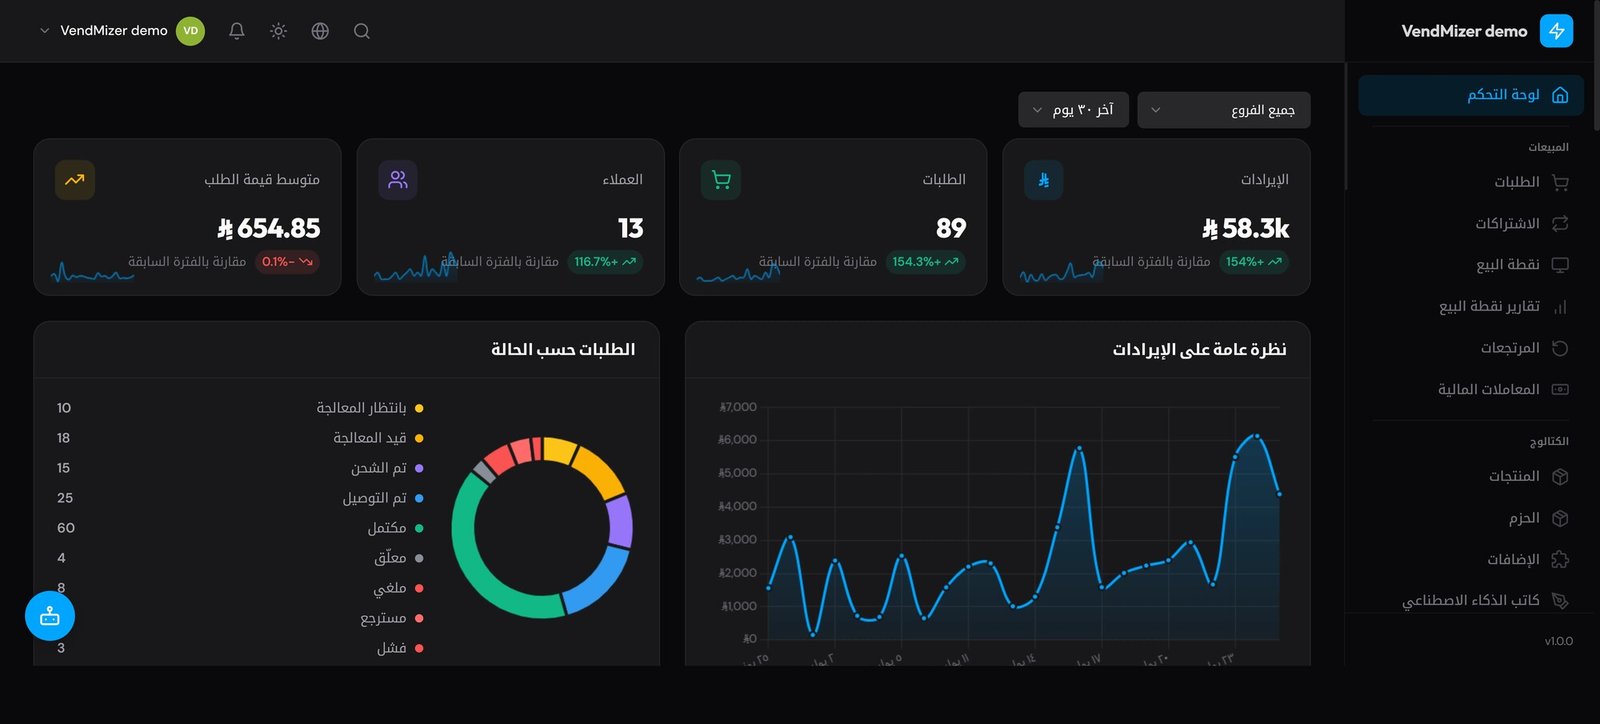The width and height of the screenshot is (1600, 724).
Task: Click the فشل legend entry
Action: coord(400,648)
